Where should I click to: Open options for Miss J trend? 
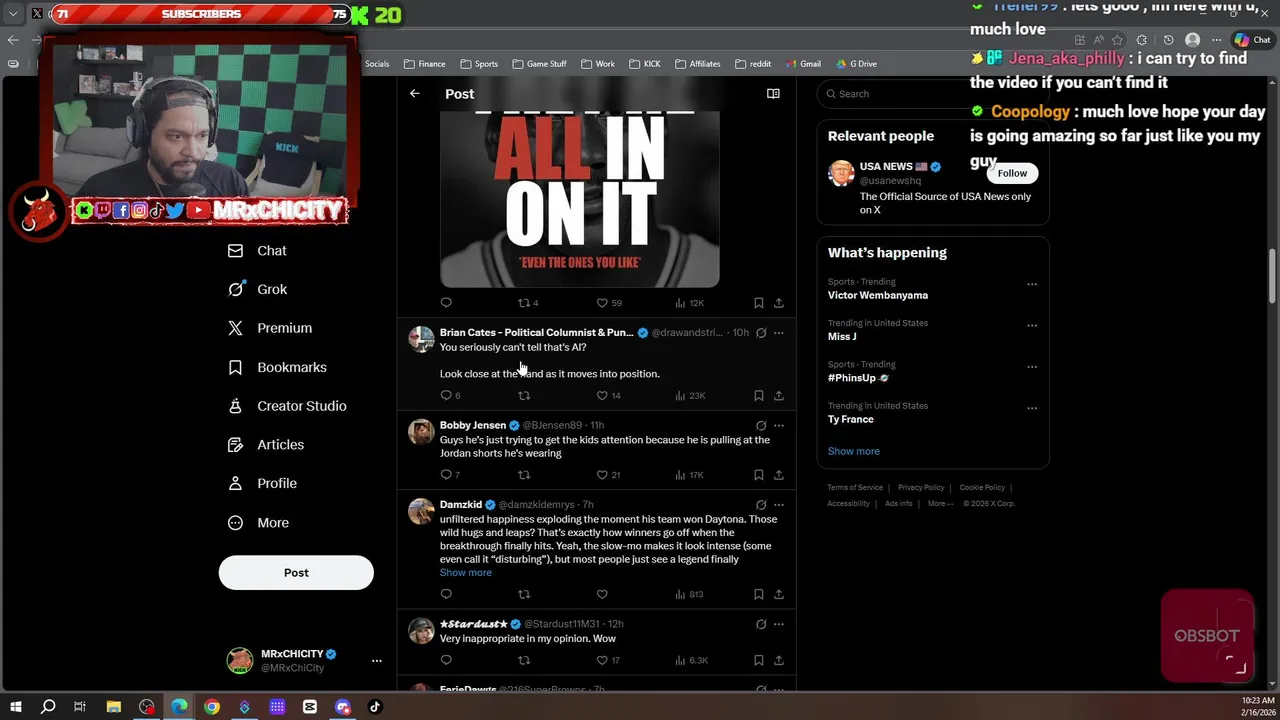(x=1032, y=325)
